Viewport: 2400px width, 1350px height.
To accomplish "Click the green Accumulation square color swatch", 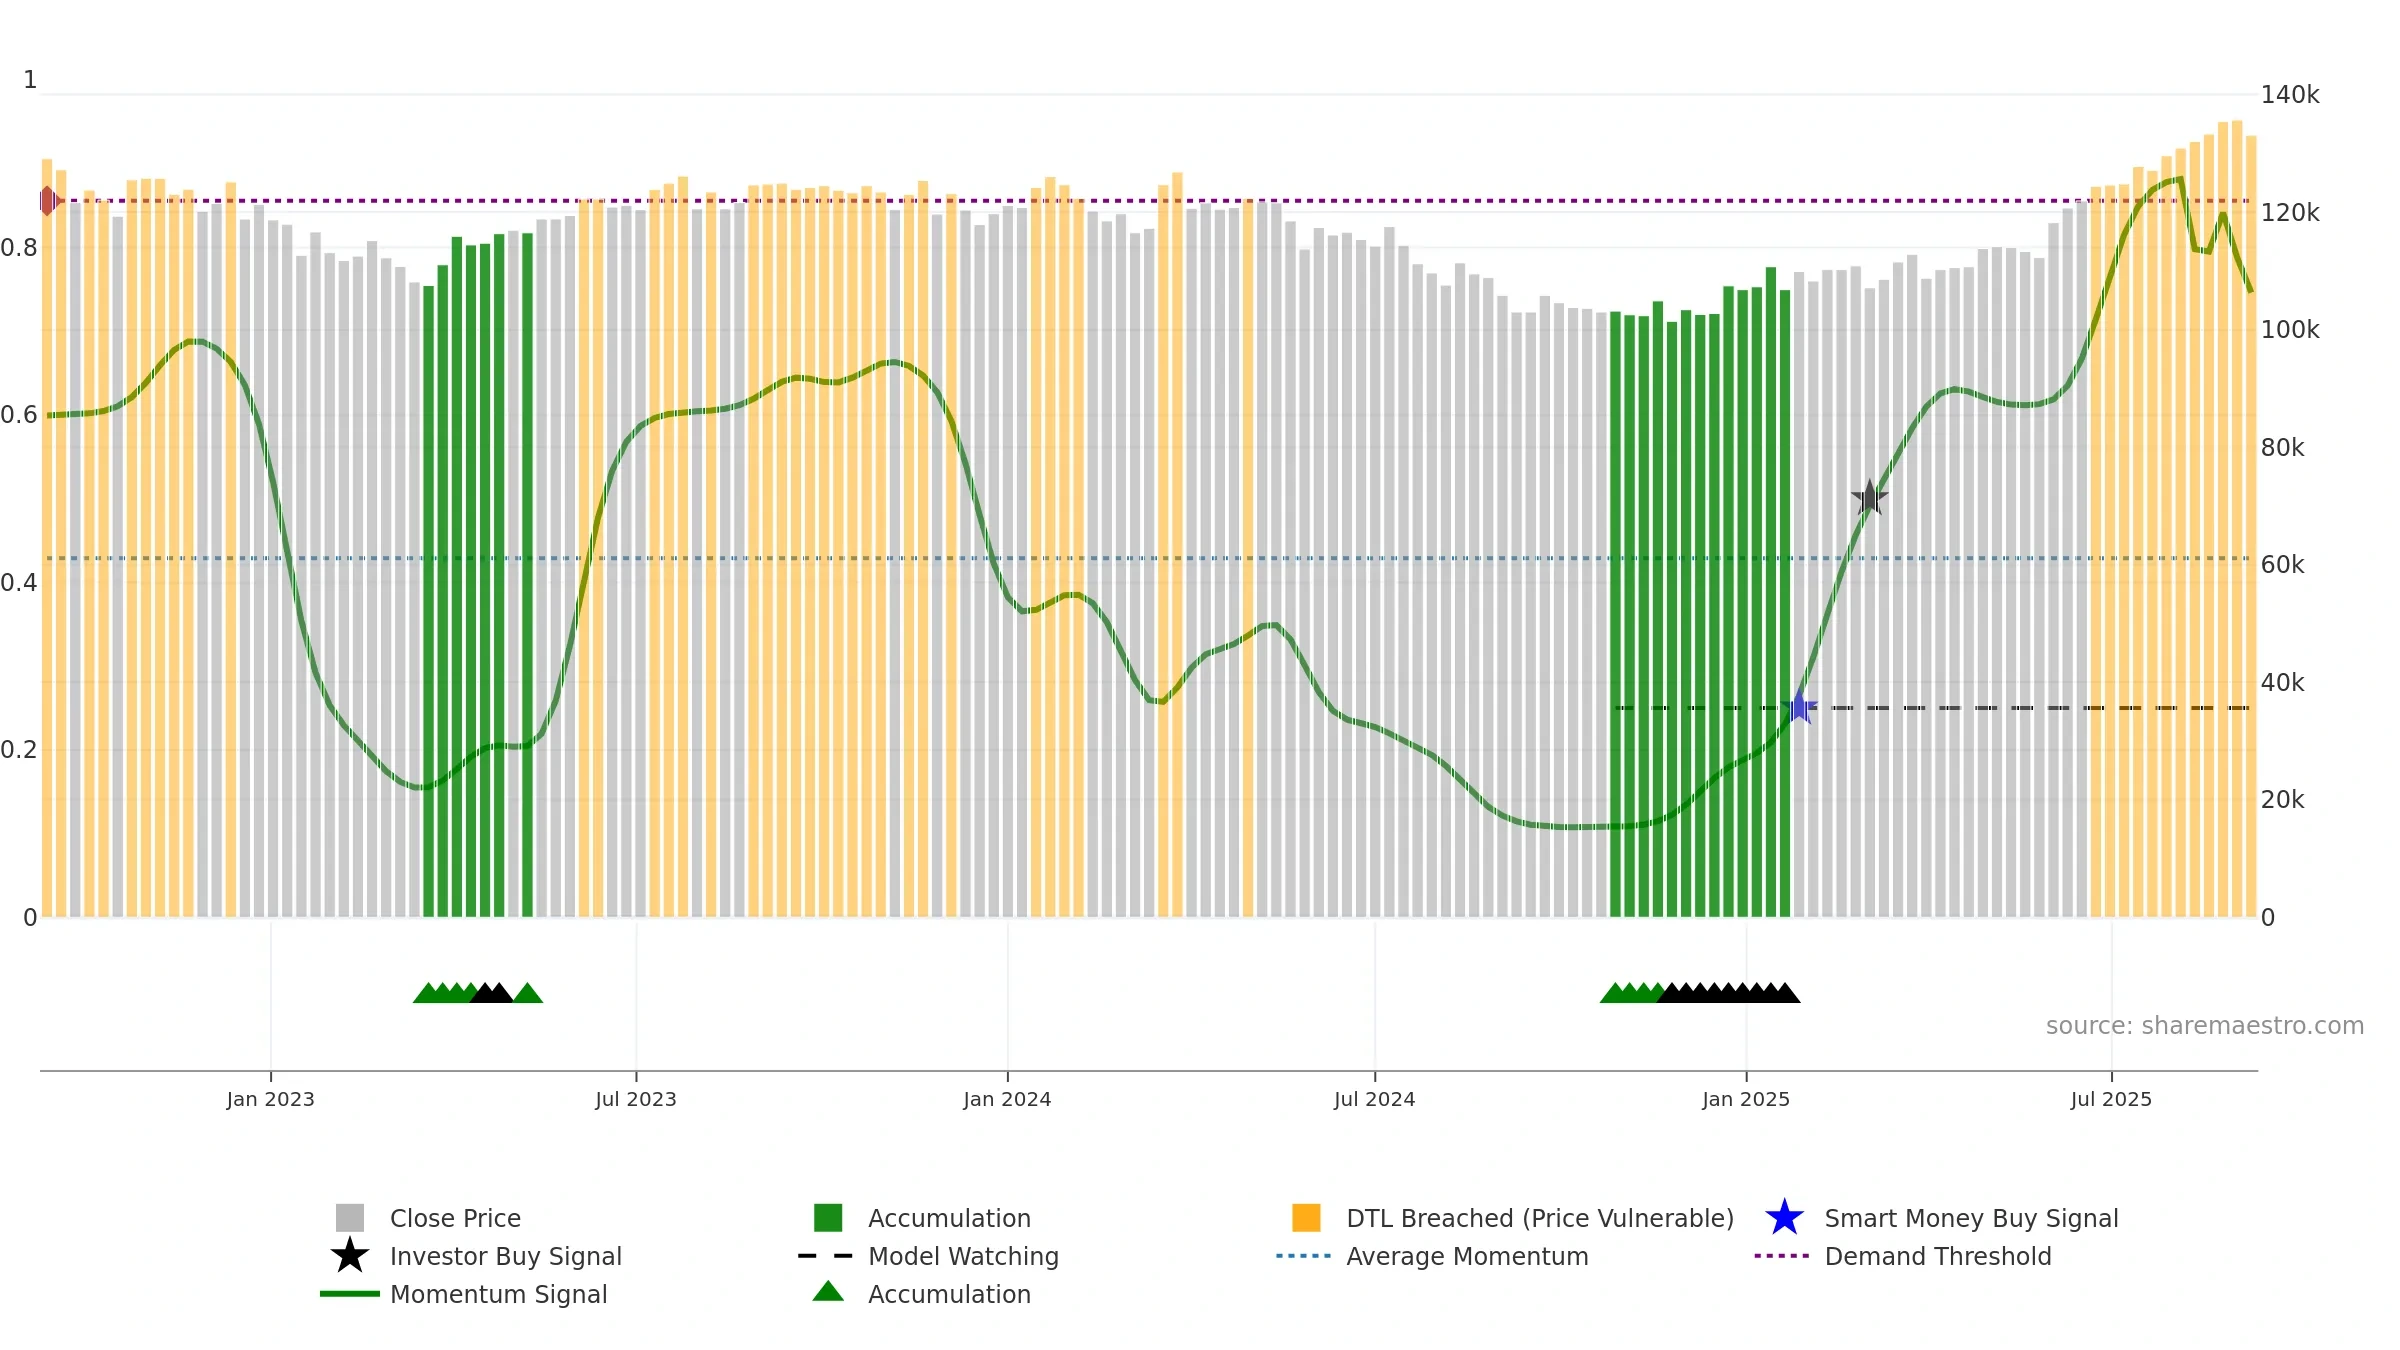I will [828, 1218].
